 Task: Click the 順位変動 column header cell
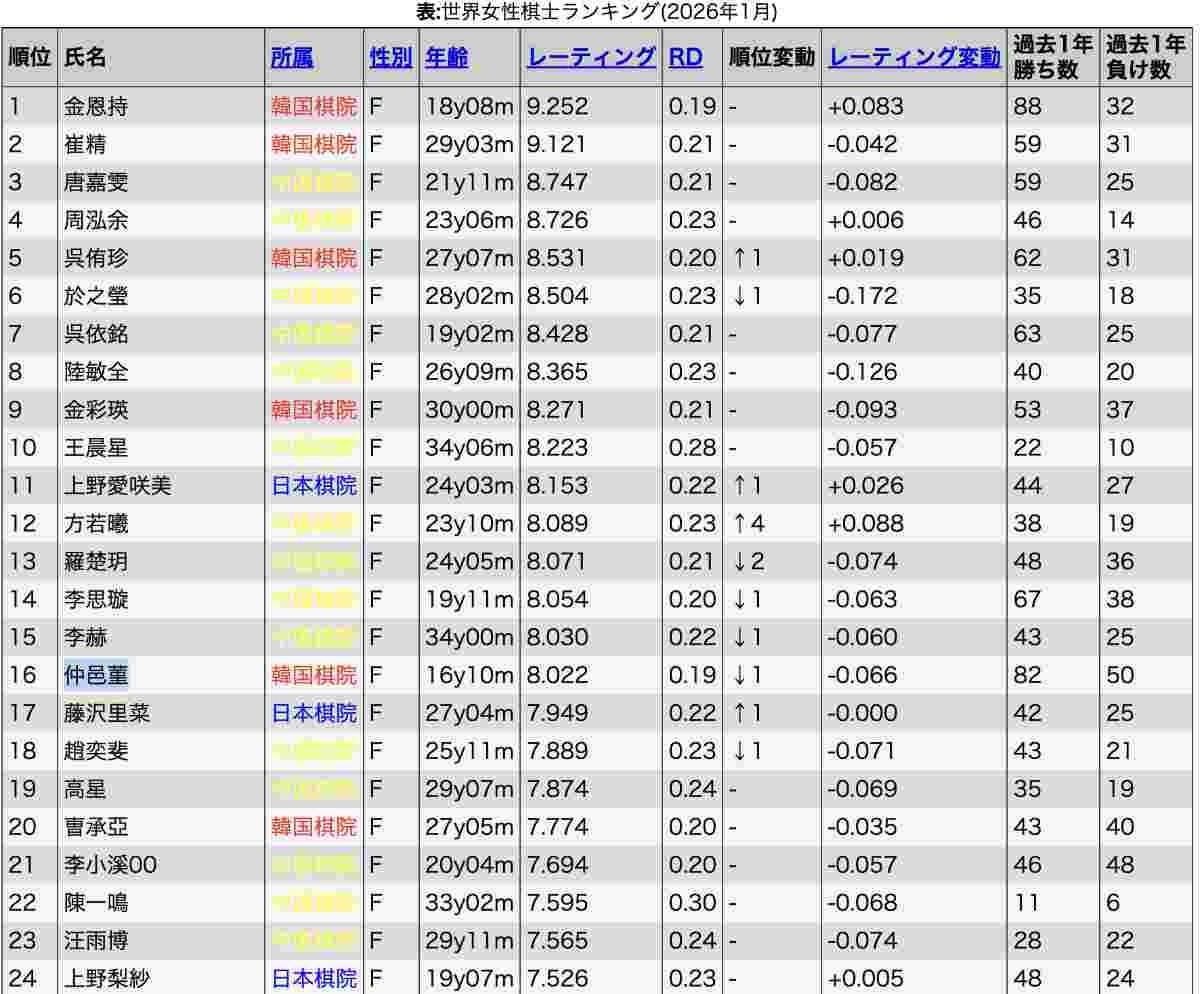(771, 57)
